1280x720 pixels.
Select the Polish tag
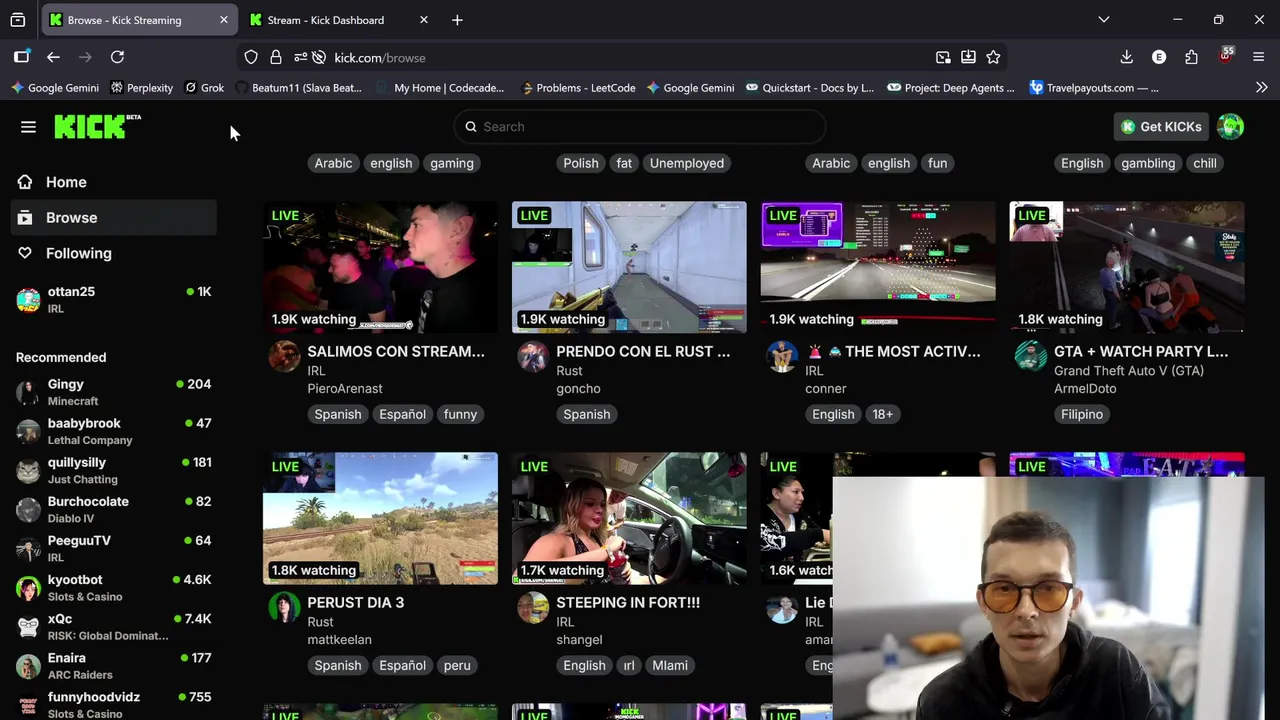coord(580,163)
